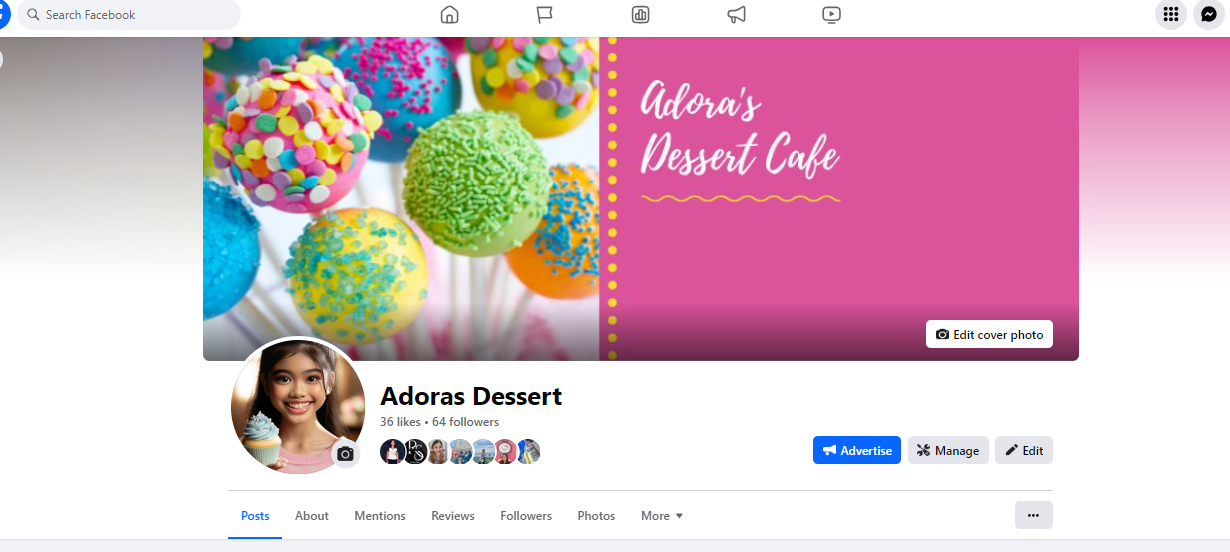
Task: Click the Facebook logo
Action: click(4, 15)
